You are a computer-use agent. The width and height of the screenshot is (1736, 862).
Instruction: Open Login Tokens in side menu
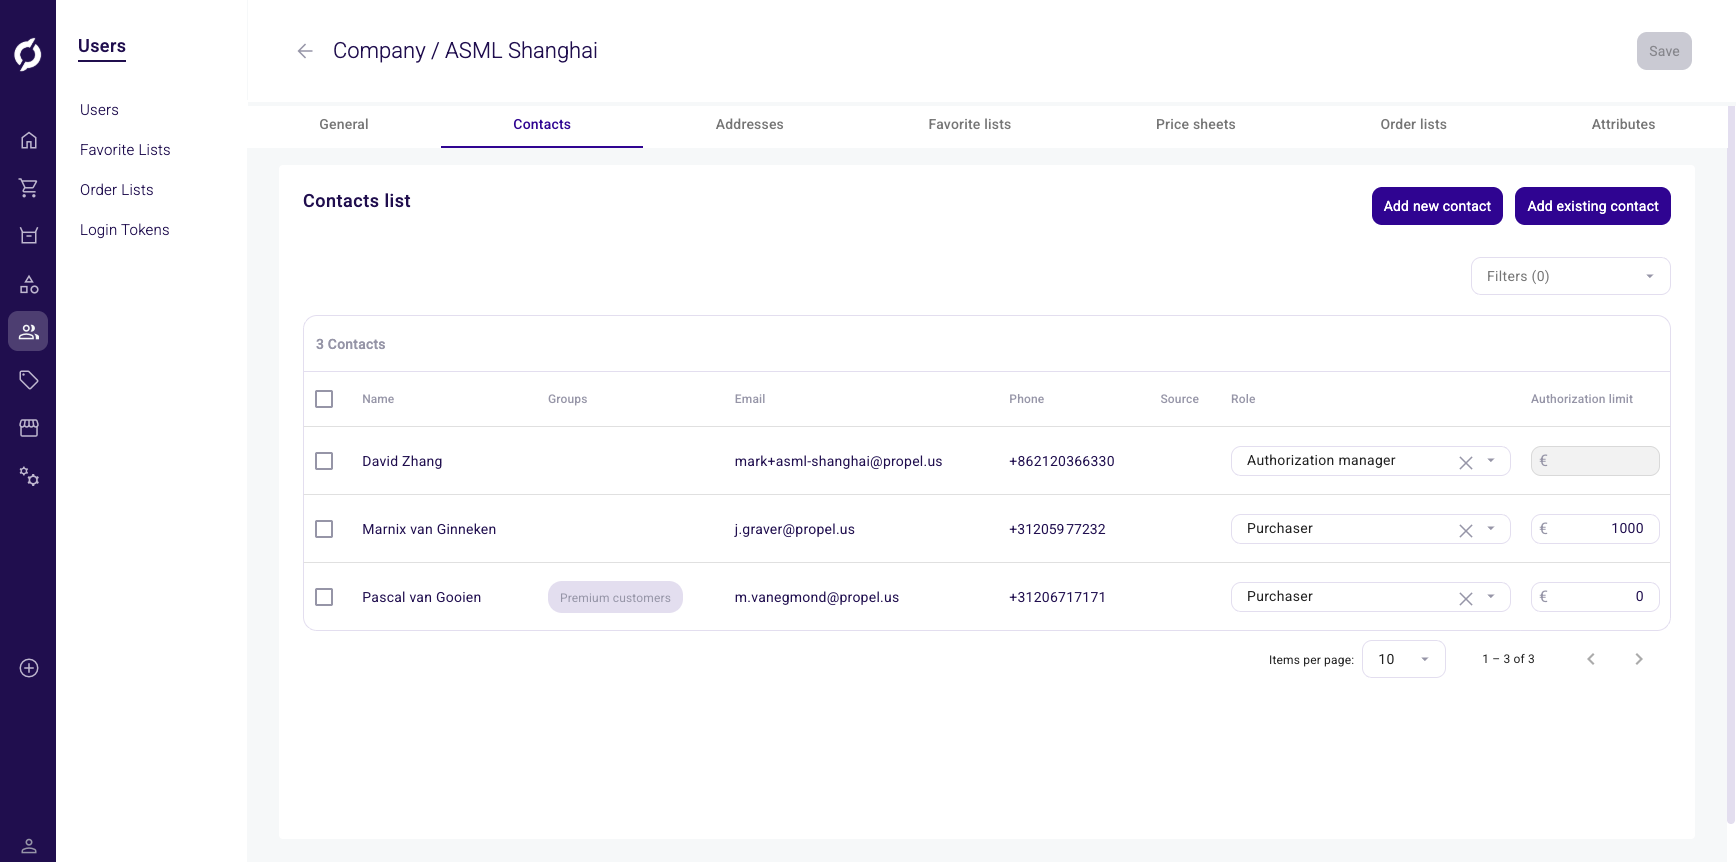125,230
